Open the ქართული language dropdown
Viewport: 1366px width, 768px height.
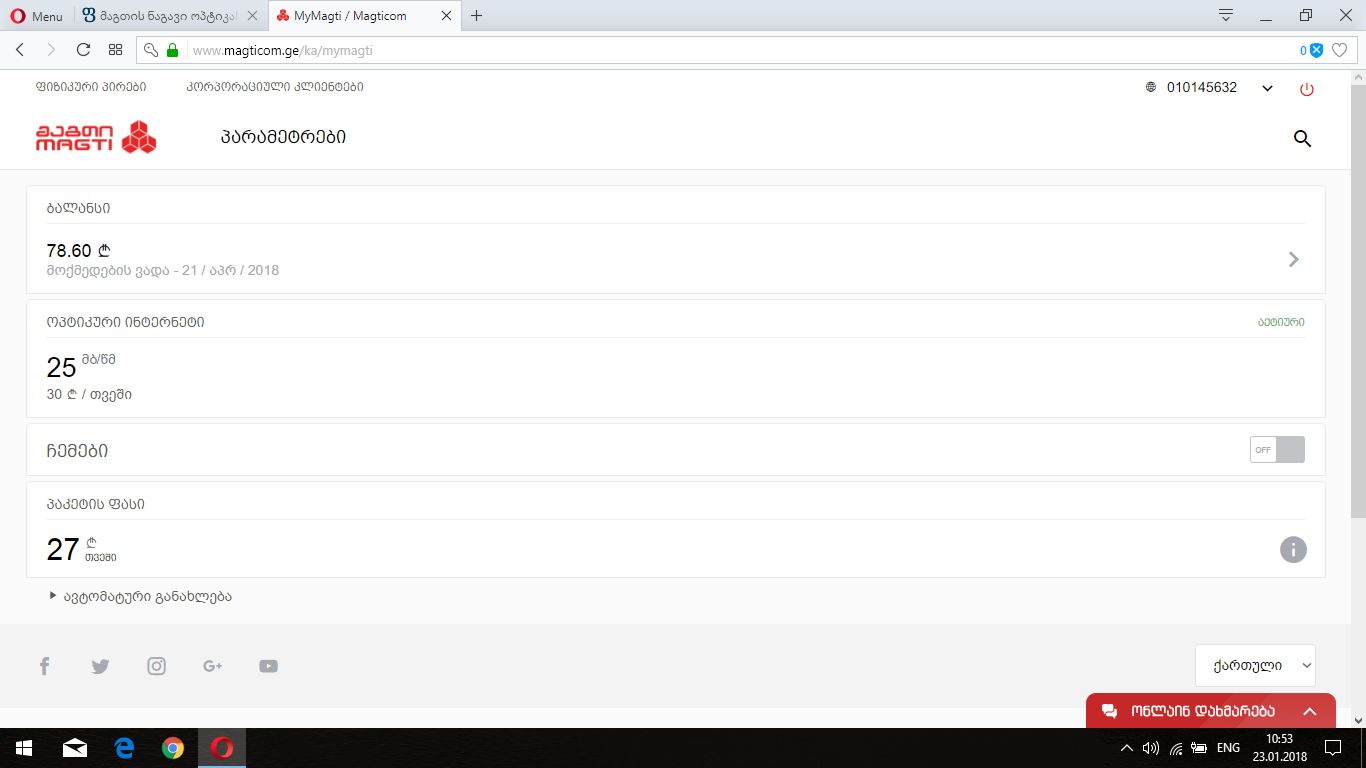1255,665
